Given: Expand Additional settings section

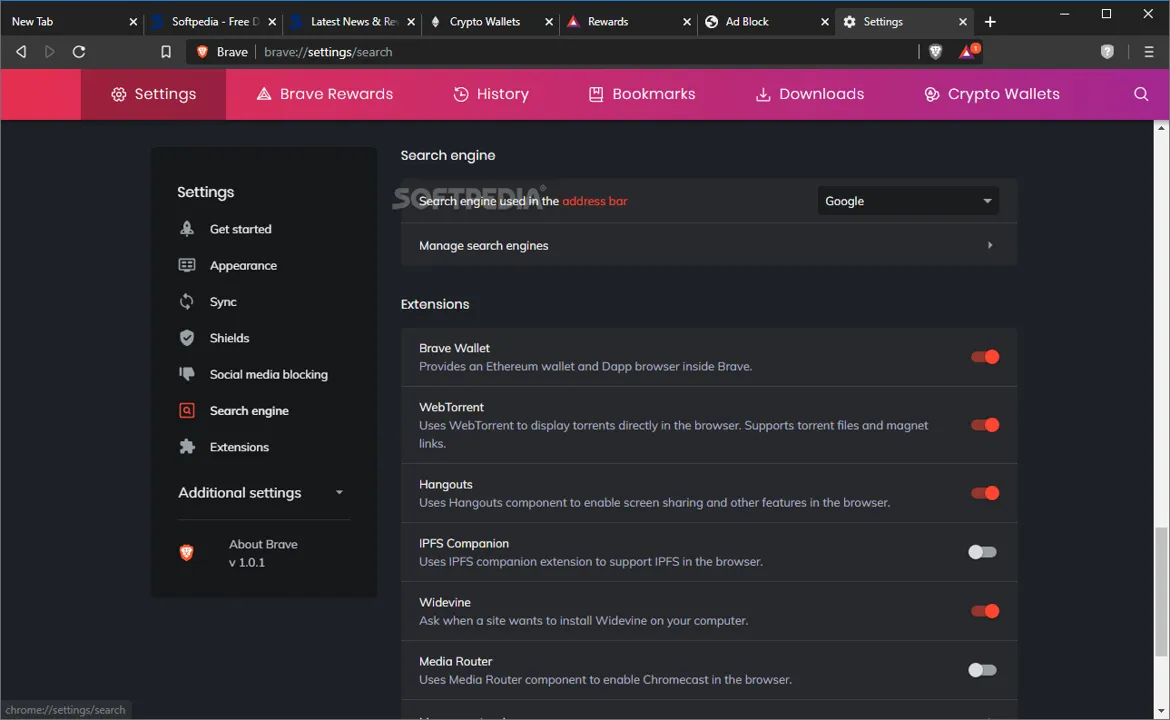Looking at the screenshot, I should tap(260, 492).
